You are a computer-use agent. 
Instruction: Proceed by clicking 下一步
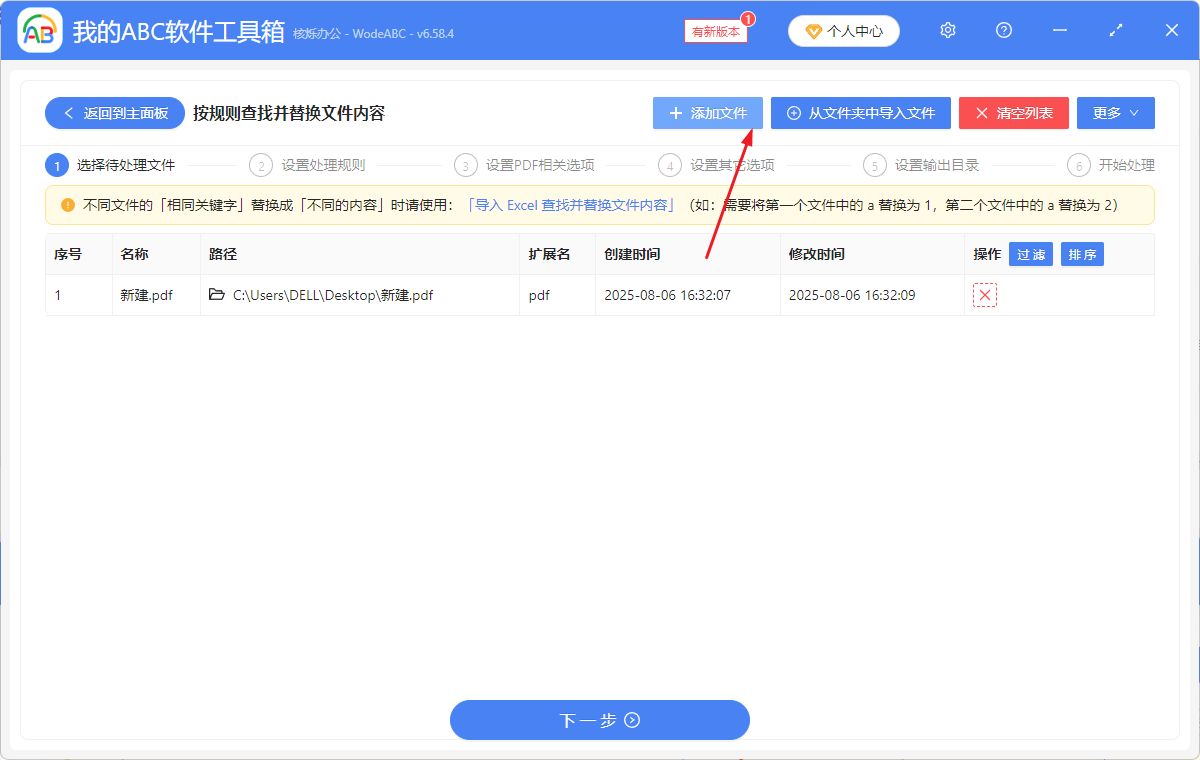click(599, 720)
